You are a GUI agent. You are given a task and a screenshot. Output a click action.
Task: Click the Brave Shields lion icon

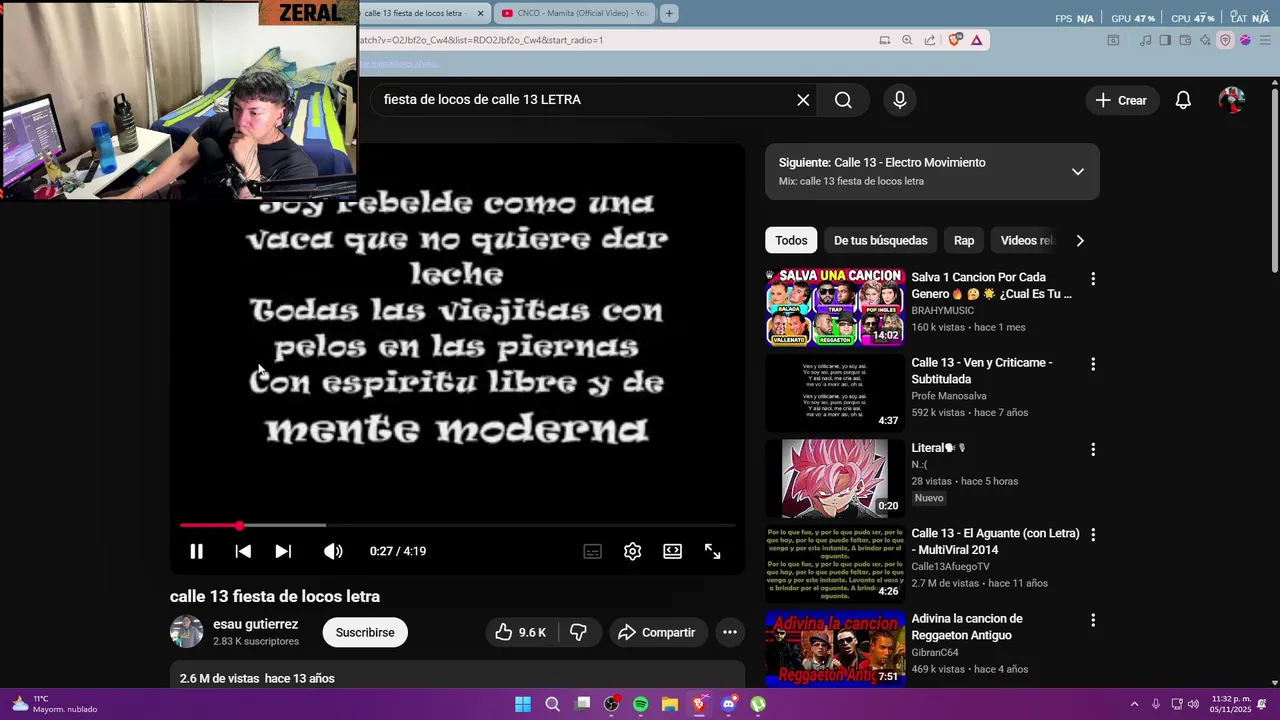pyautogui.click(x=955, y=40)
